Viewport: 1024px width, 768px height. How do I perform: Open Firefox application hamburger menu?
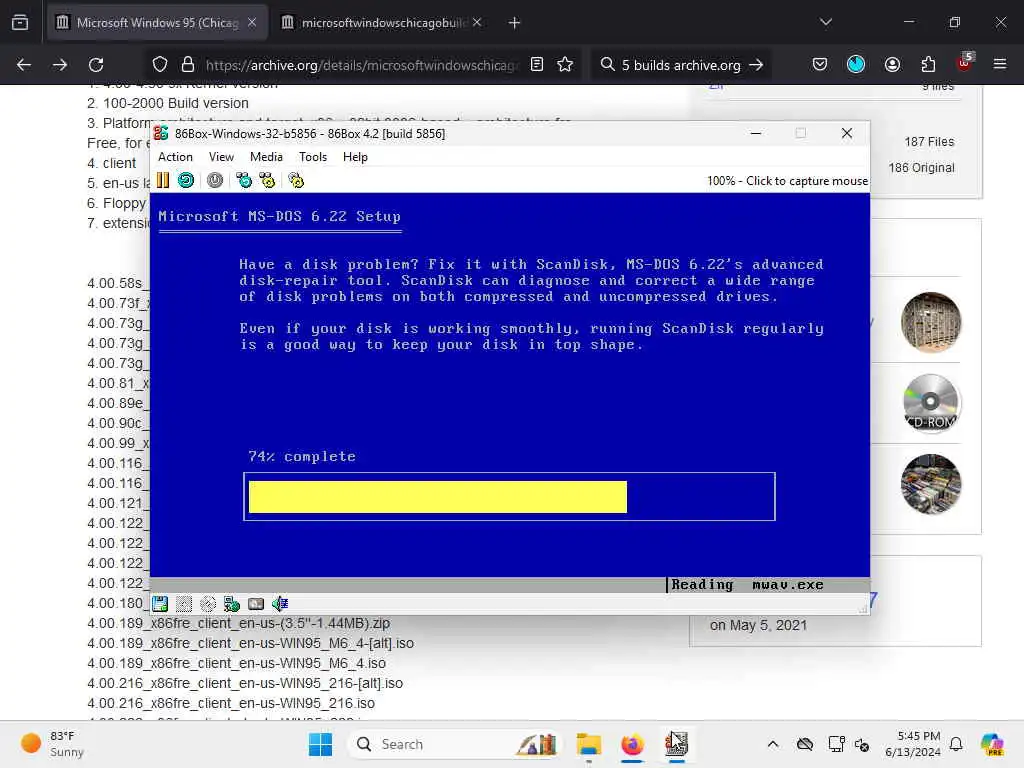pos(1000,64)
